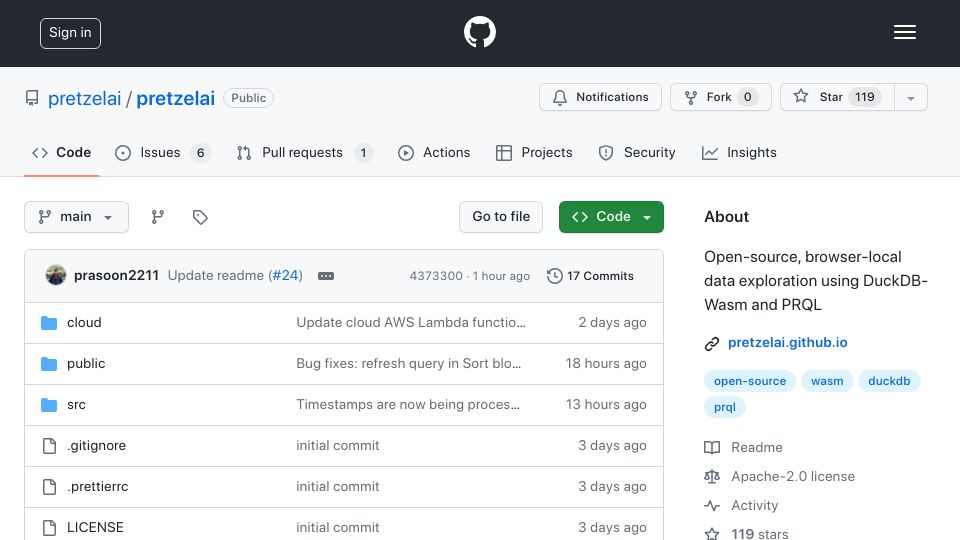
Task: Click the Go to file button
Action: [501, 217]
